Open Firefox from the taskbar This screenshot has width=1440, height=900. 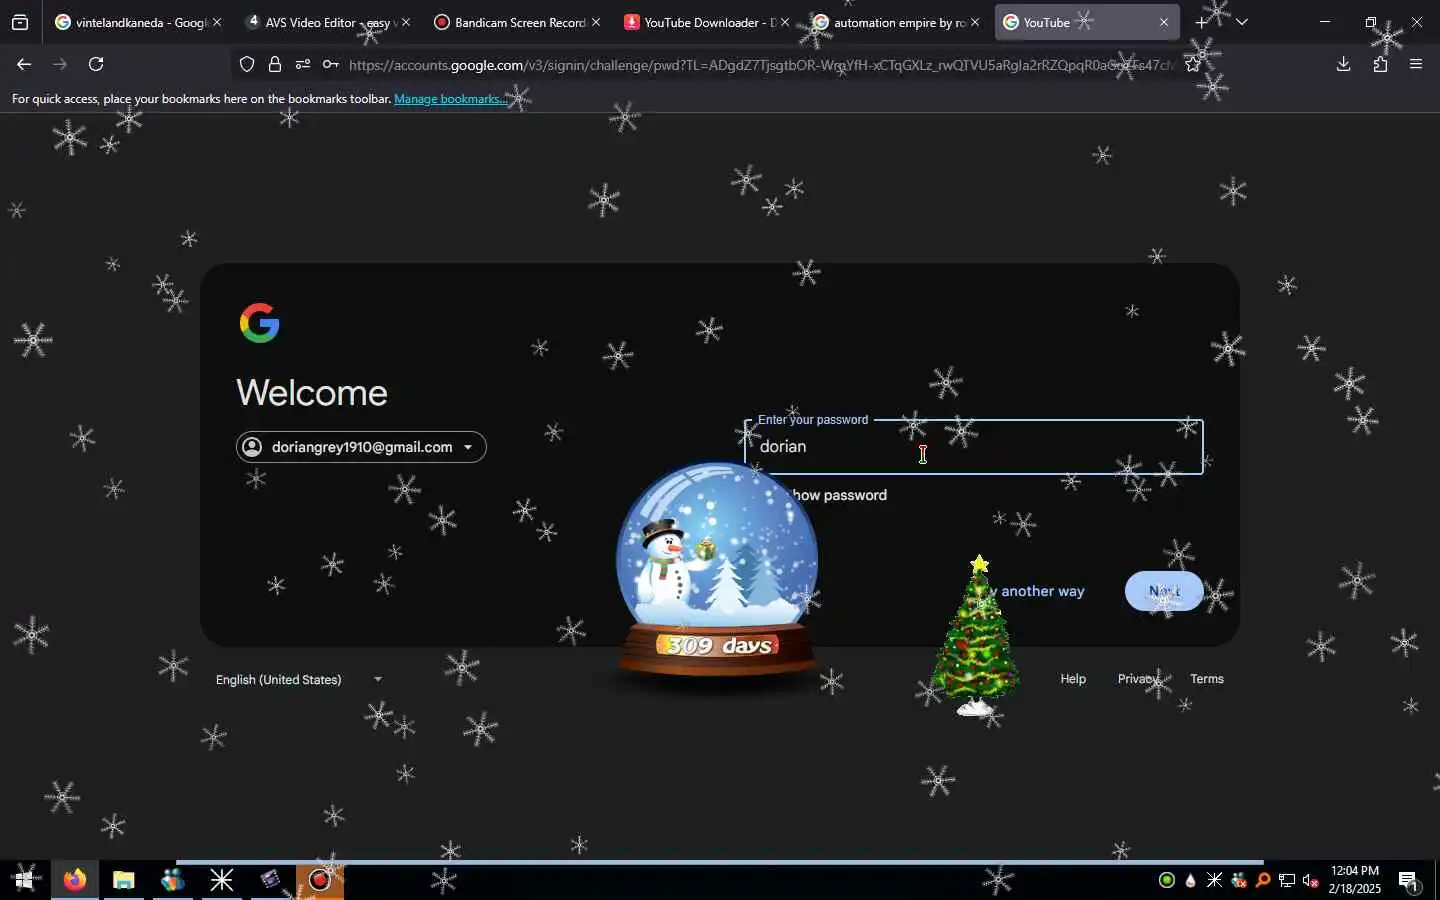click(x=74, y=881)
